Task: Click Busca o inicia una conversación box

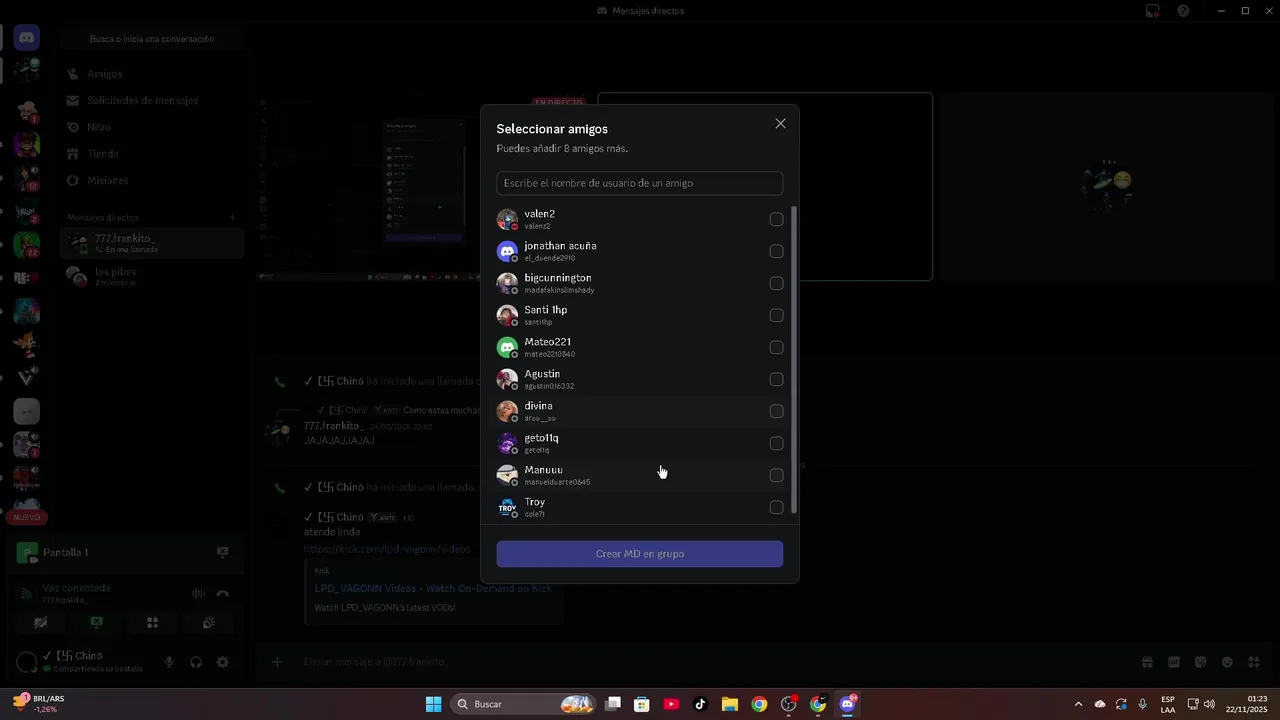Action: pos(152,39)
